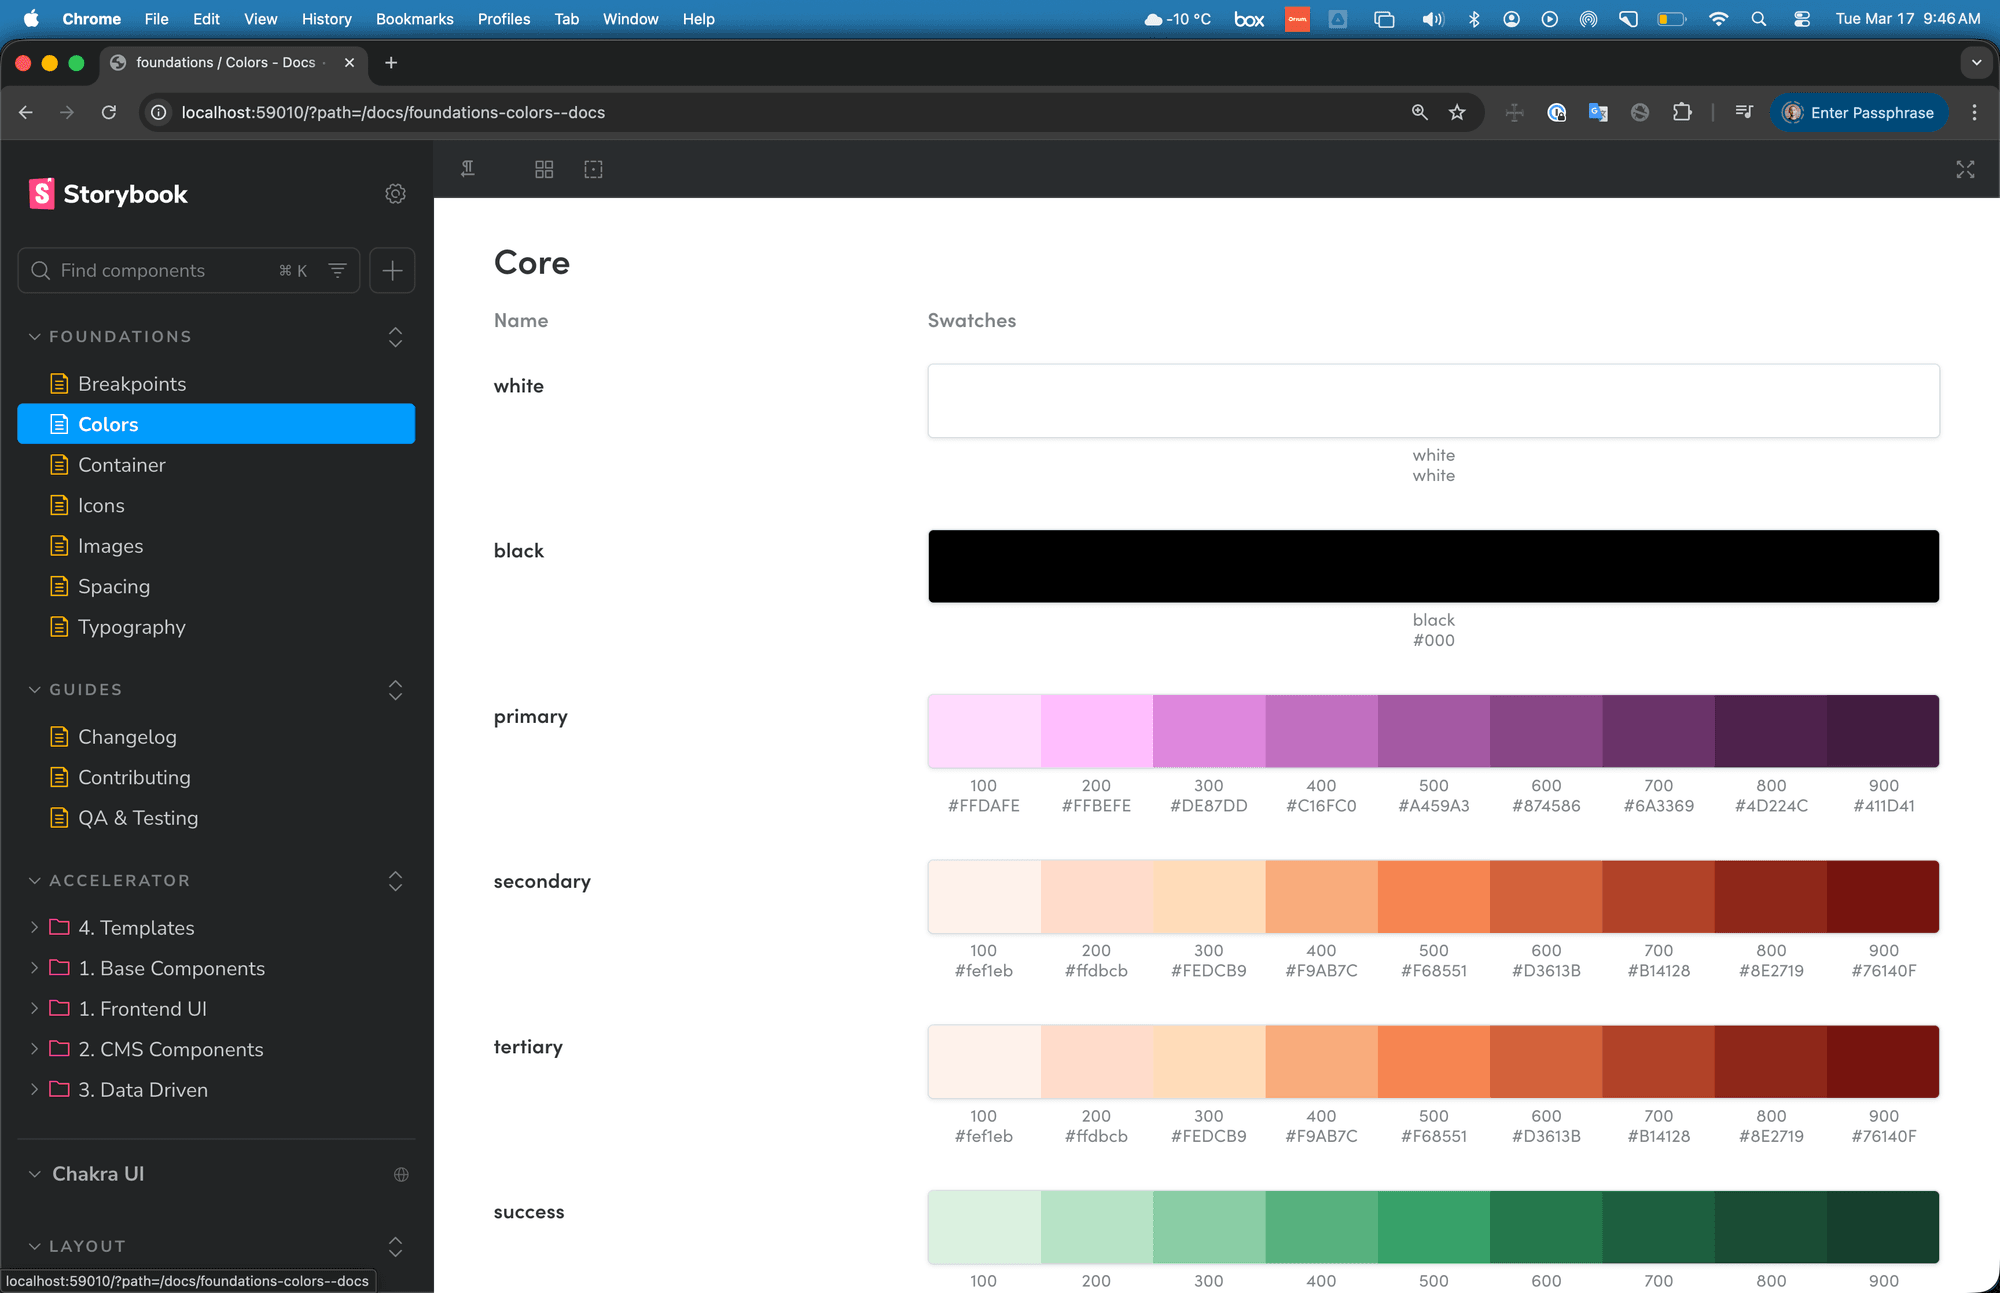Click the create new story plus button
2000x1293 pixels.
tap(392, 270)
